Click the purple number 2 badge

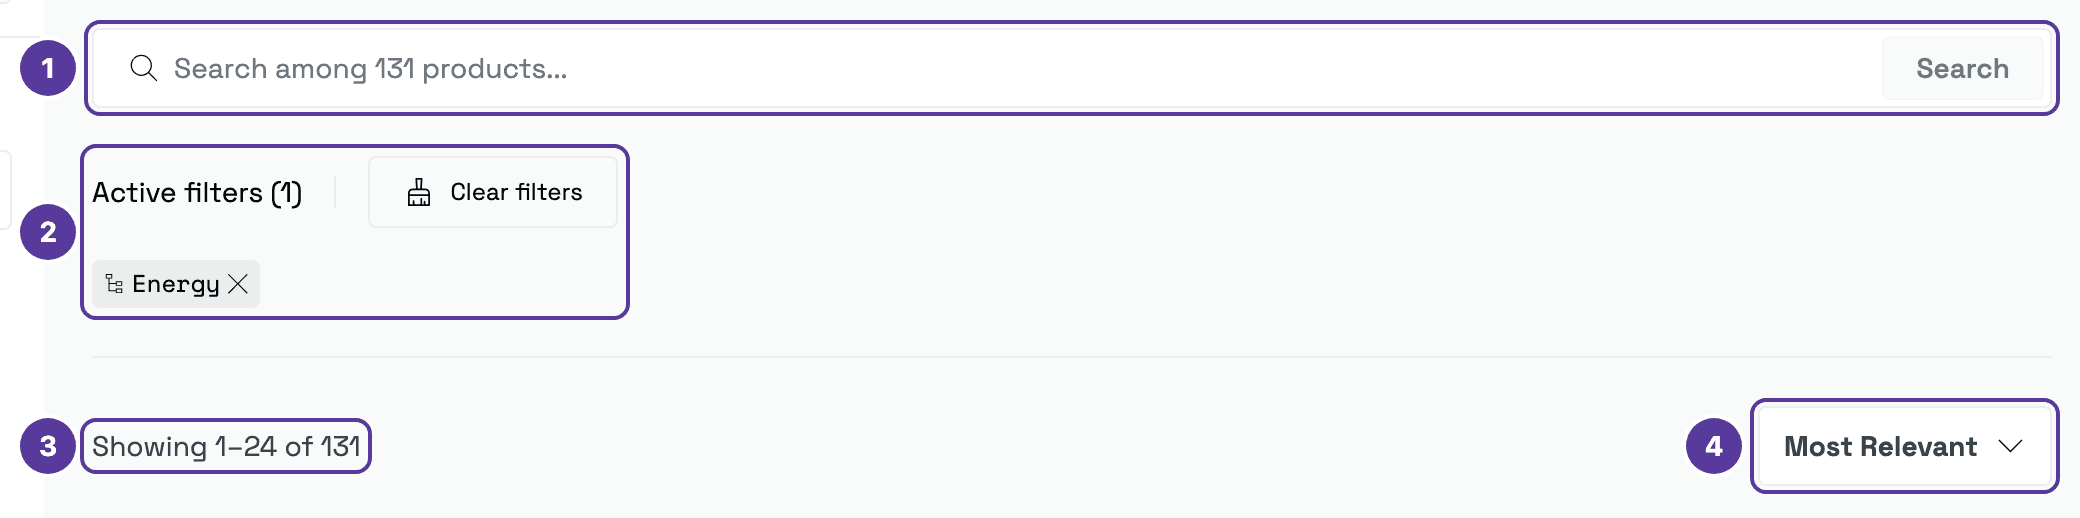pyautogui.click(x=48, y=232)
